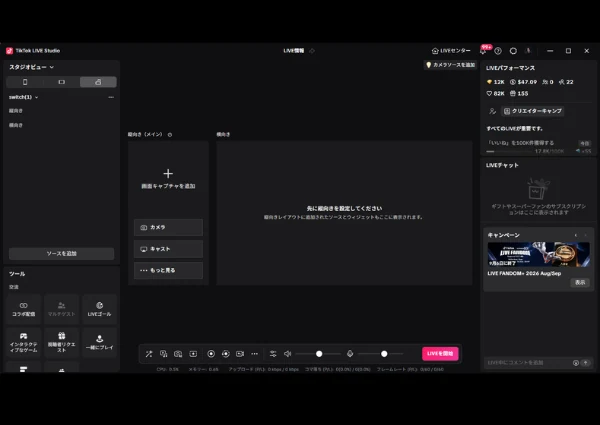This screenshot has height=425, width=600.
Task: Click the profile avatar in the title bar
Action: click(528, 50)
